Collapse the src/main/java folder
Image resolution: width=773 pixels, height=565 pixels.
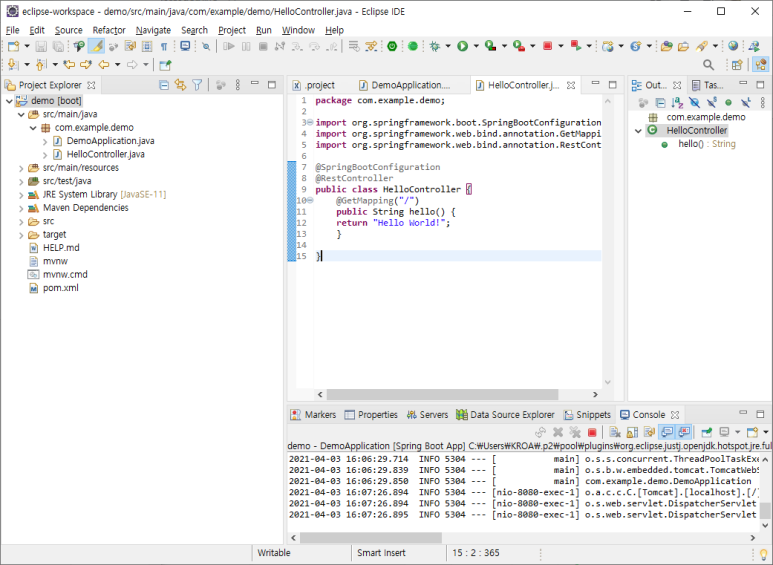click(21, 114)
